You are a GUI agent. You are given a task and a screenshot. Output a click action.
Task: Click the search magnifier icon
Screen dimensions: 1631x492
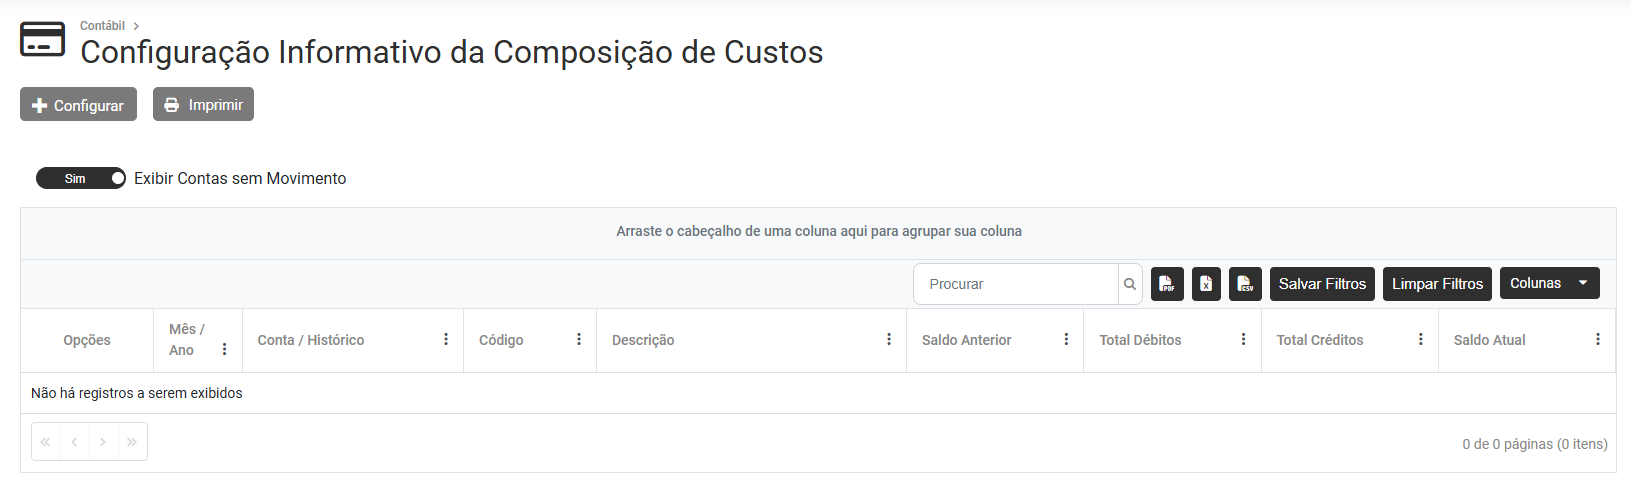[x=1130, y=284]
